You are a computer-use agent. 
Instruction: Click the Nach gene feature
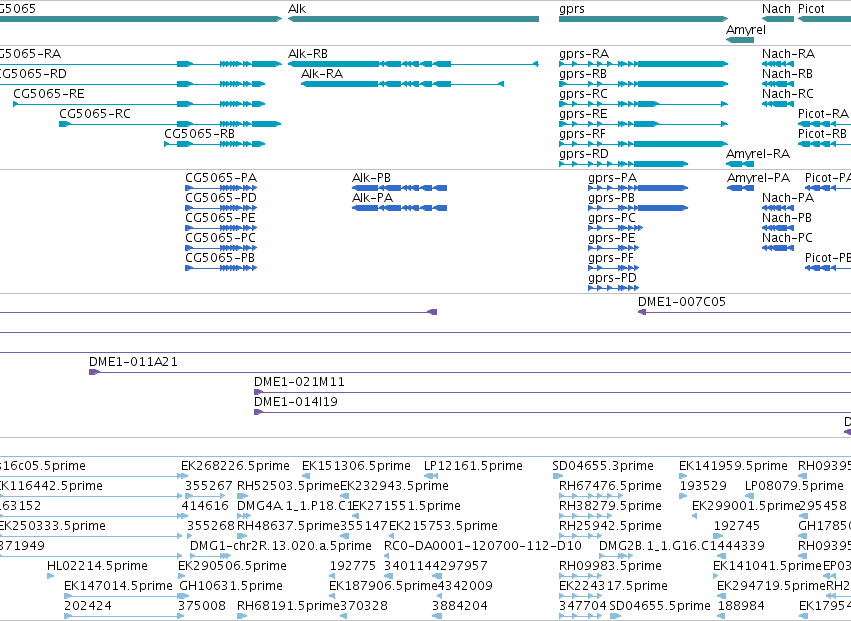pyautogui.click(x=778, y=19)
